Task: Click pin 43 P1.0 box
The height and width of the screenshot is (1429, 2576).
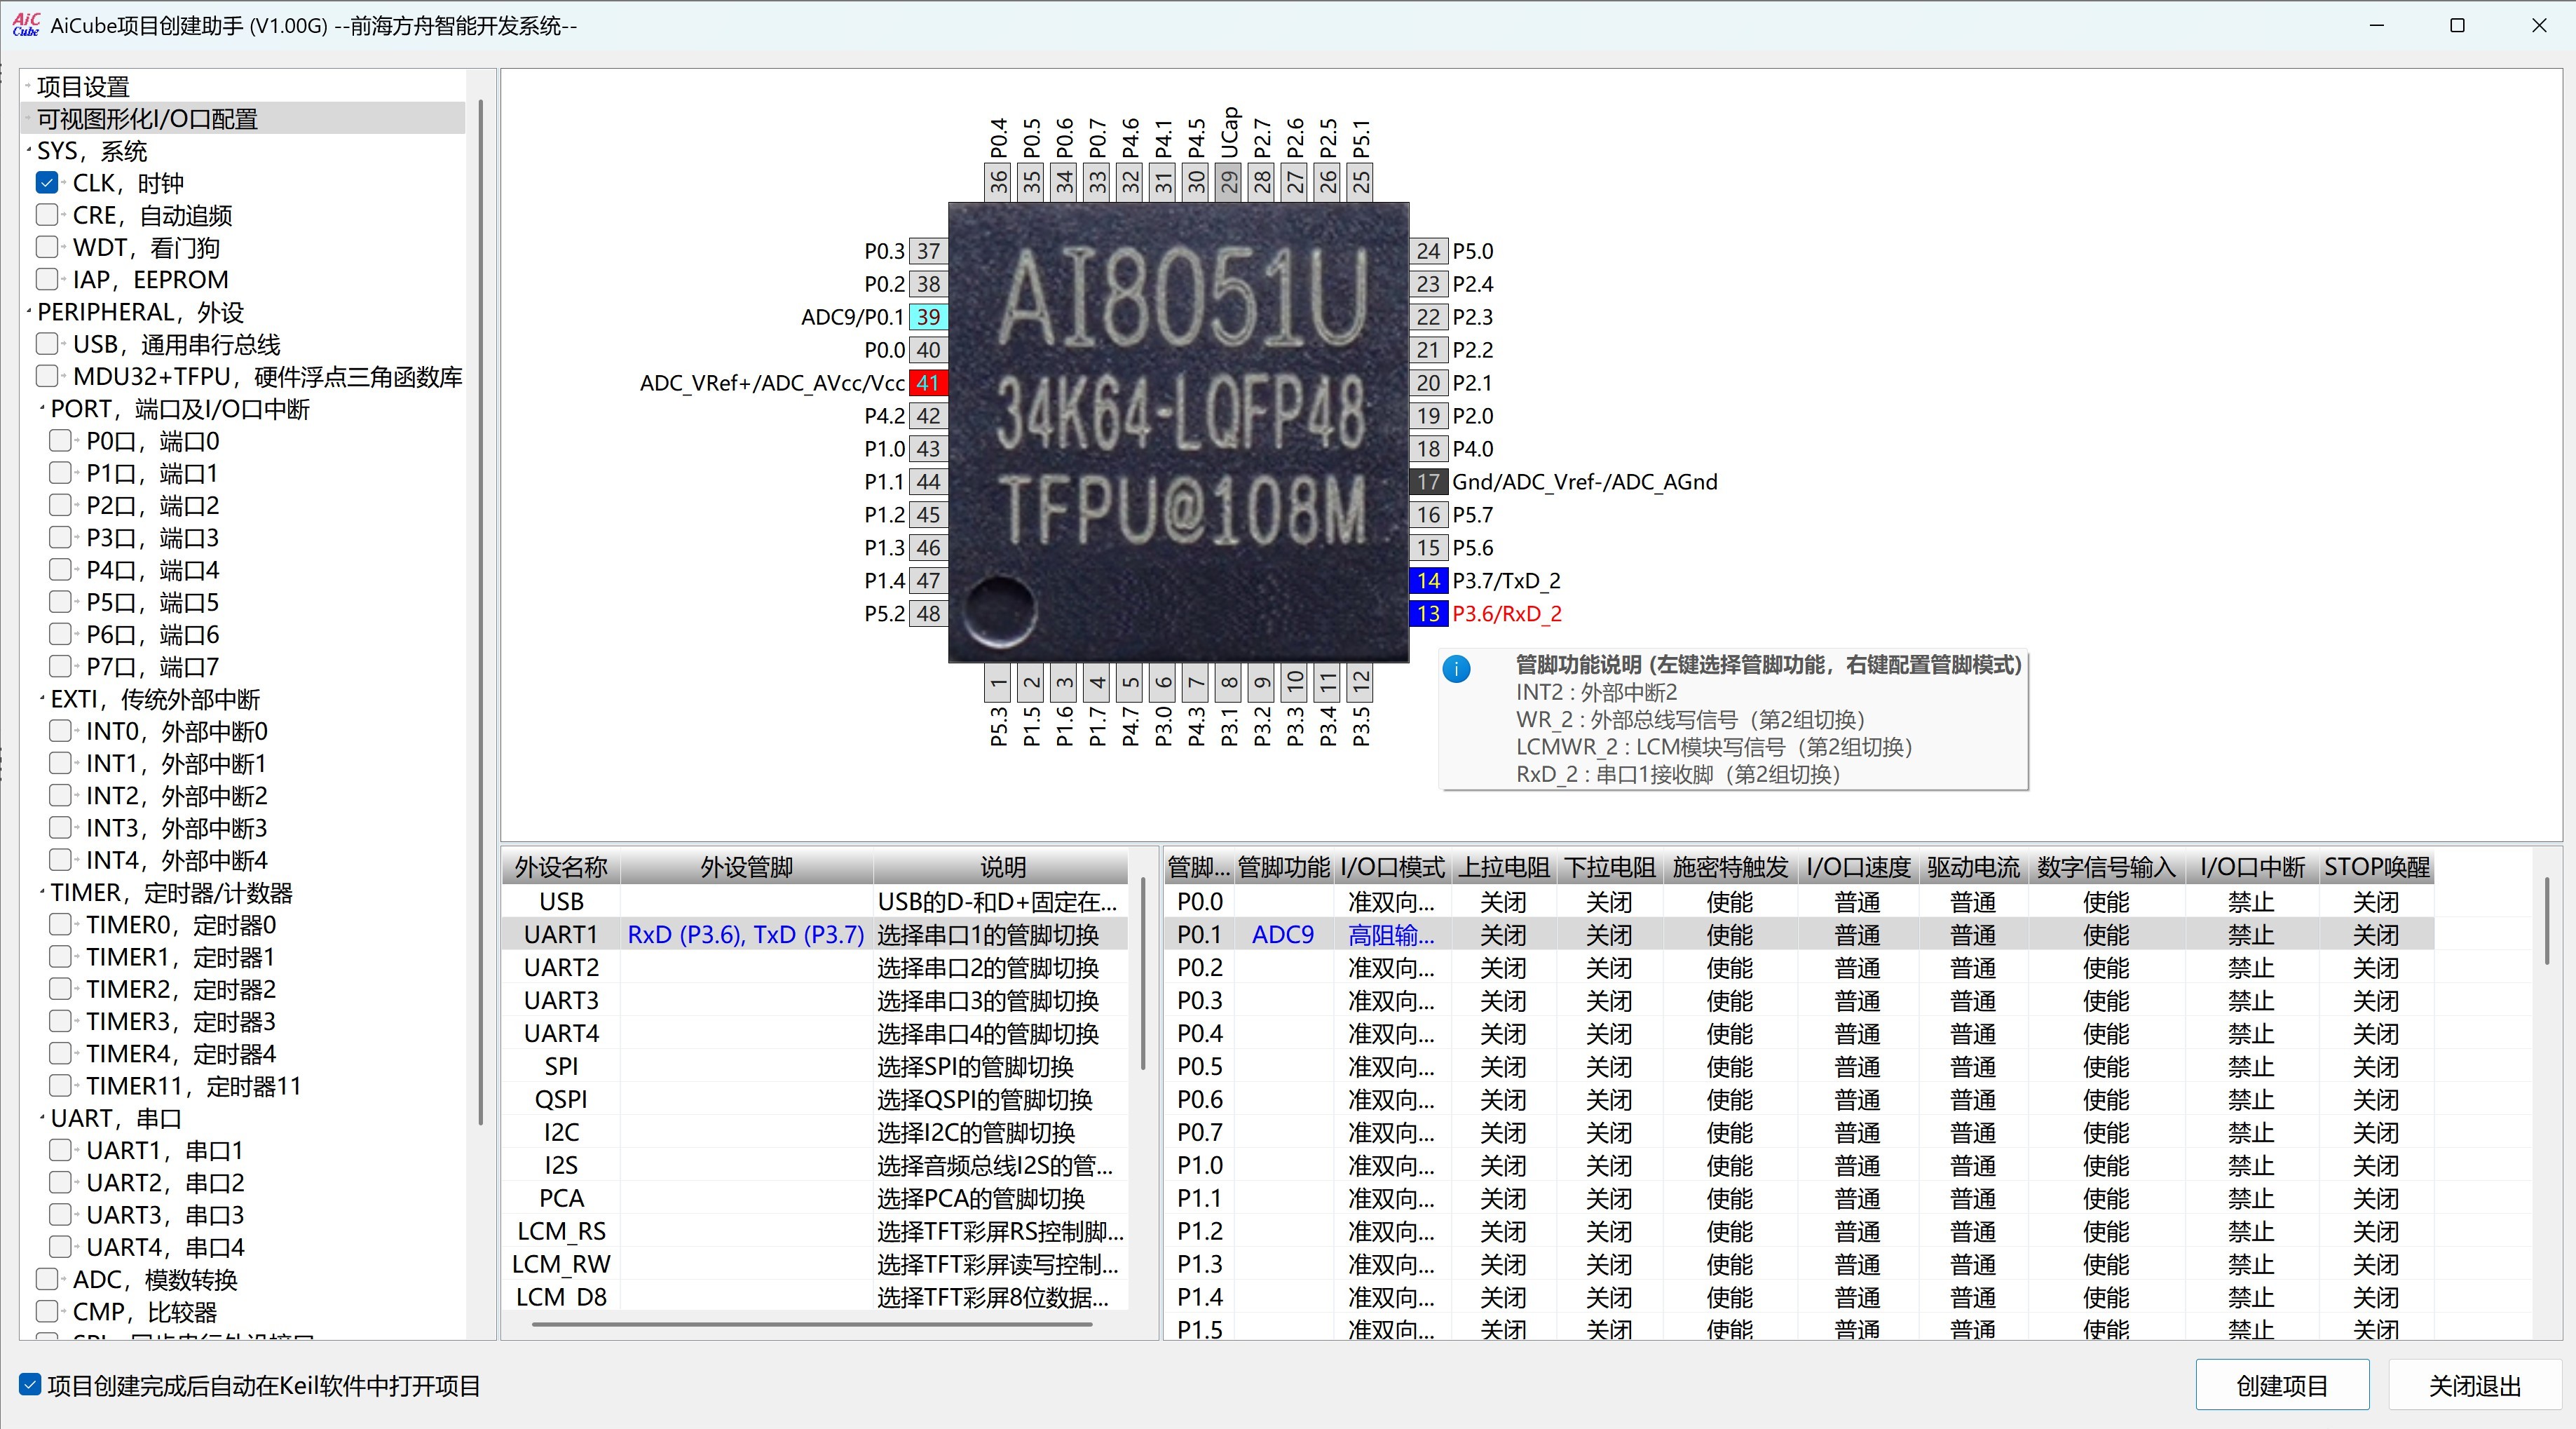Action: (x=928, y=449)
